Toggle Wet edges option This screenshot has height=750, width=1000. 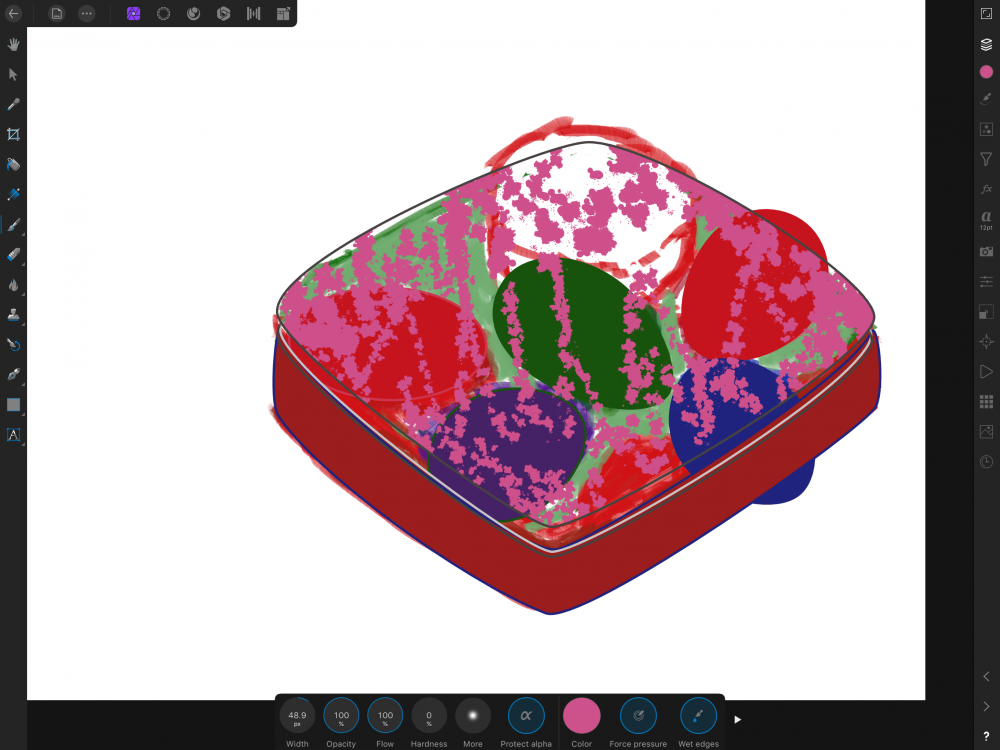pos(698,716)
